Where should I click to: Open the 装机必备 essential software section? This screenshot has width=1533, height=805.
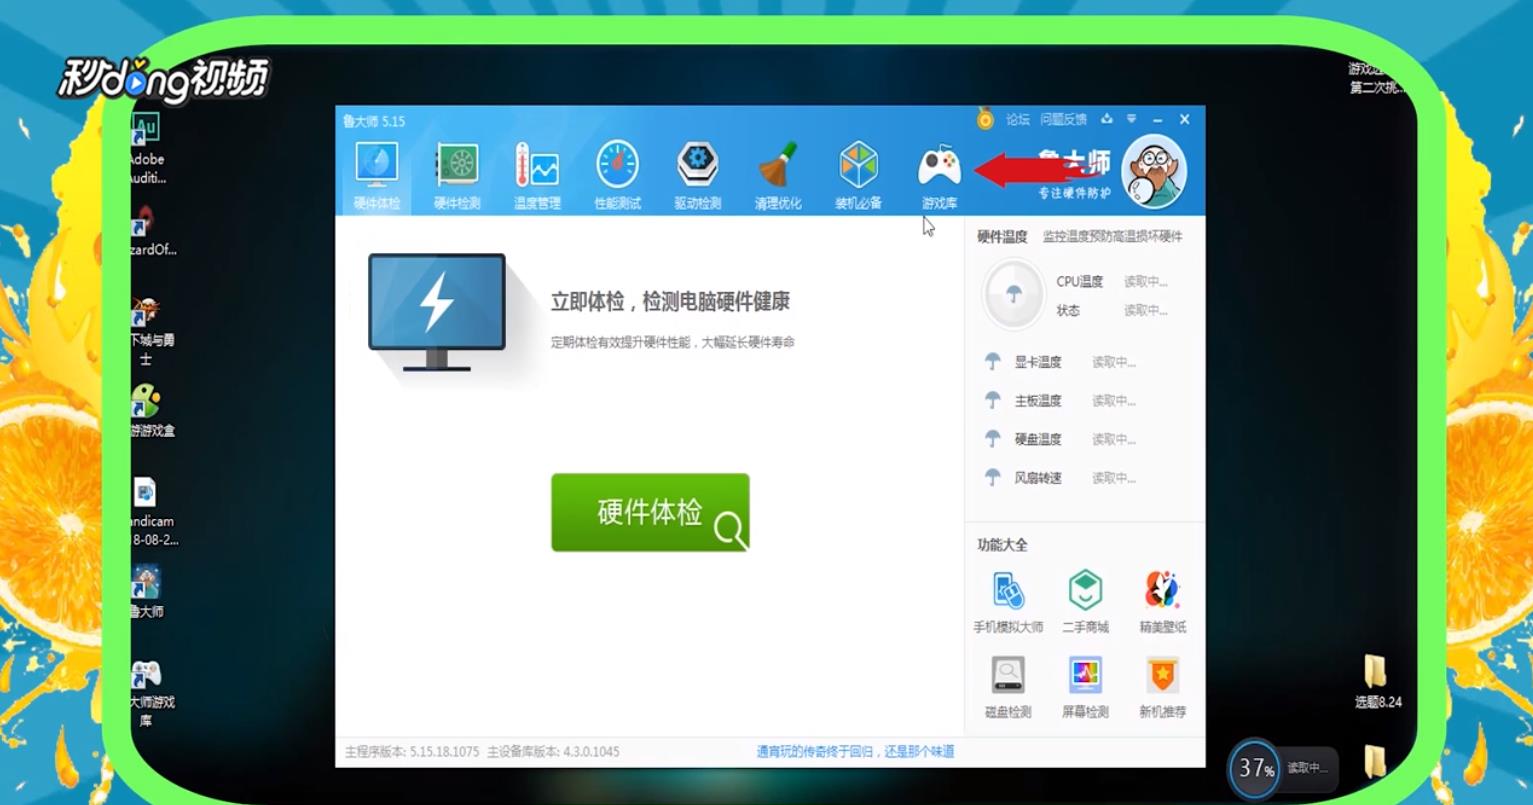[x=858, y=172]
